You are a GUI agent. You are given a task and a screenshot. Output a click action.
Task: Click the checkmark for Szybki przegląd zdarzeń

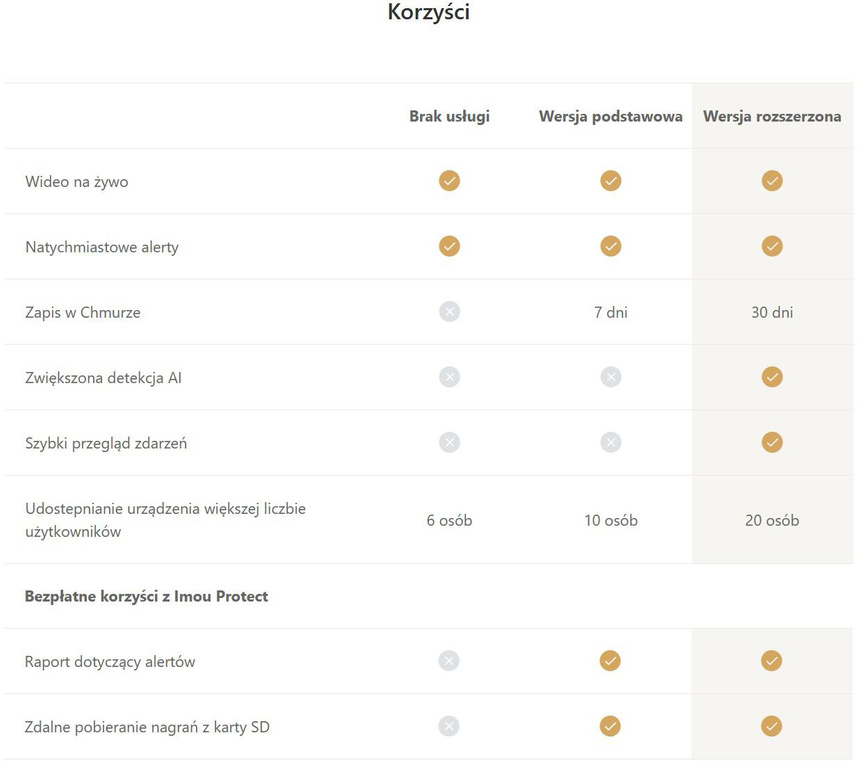pyautogui.click(x=772, y=442)
